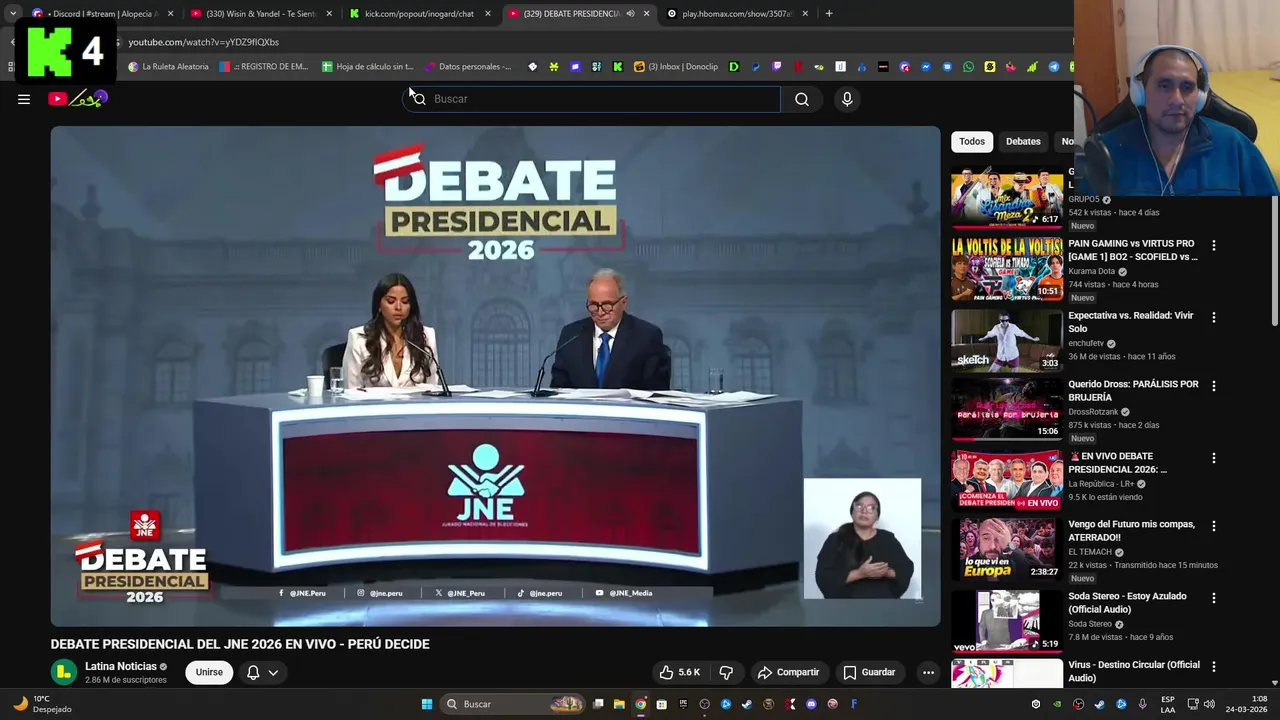
Task: Open the Telegram bookmark icon
Action: [x=1054, y=67]
